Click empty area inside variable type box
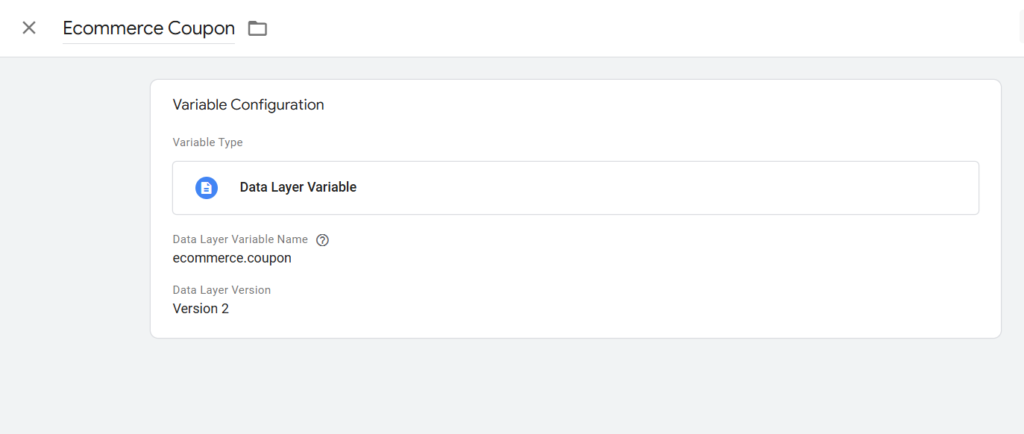Viewport: 1024px width, 434px height. 653,188
